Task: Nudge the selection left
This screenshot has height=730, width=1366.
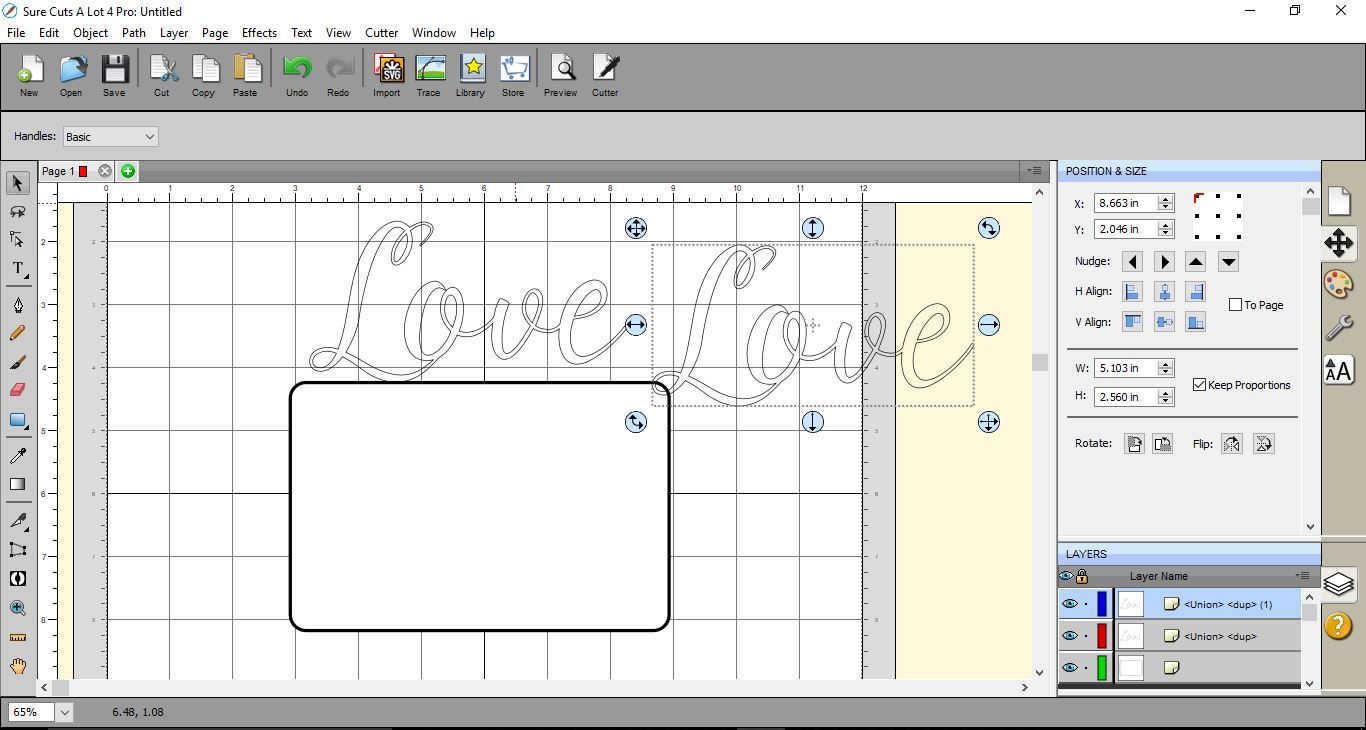Action: (1132, 262)
